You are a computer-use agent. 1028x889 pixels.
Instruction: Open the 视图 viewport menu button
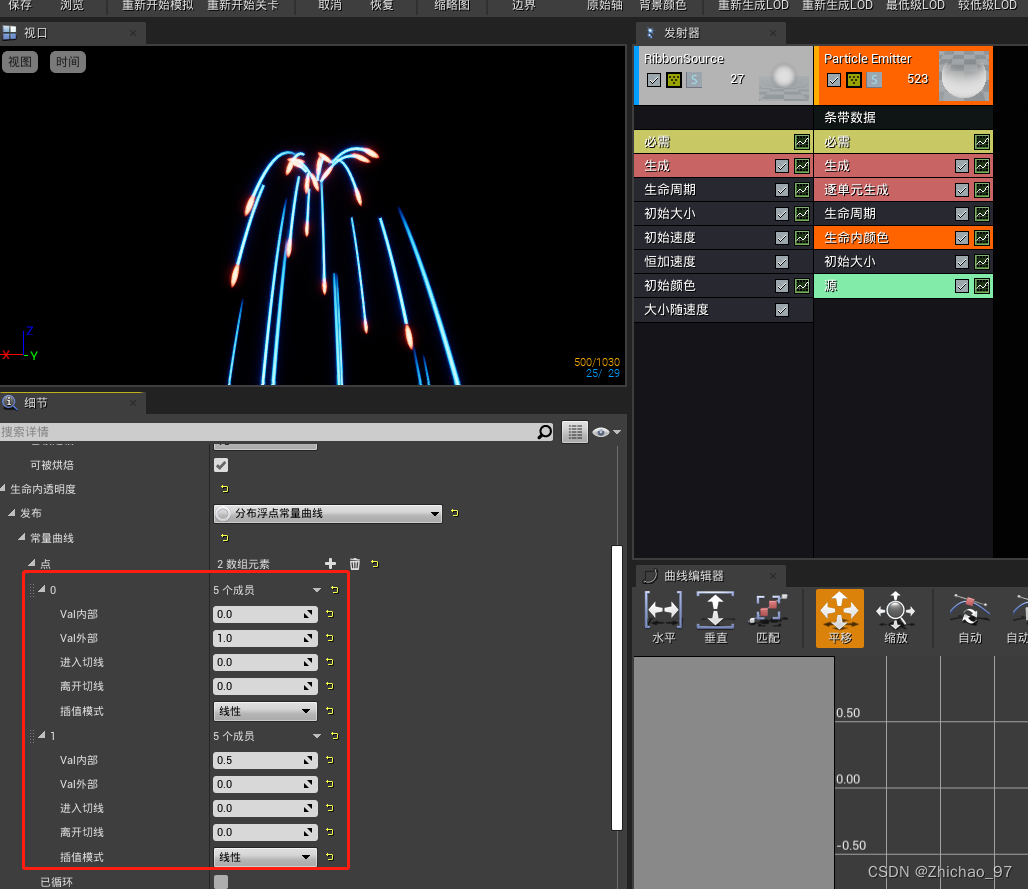[20, 62]
